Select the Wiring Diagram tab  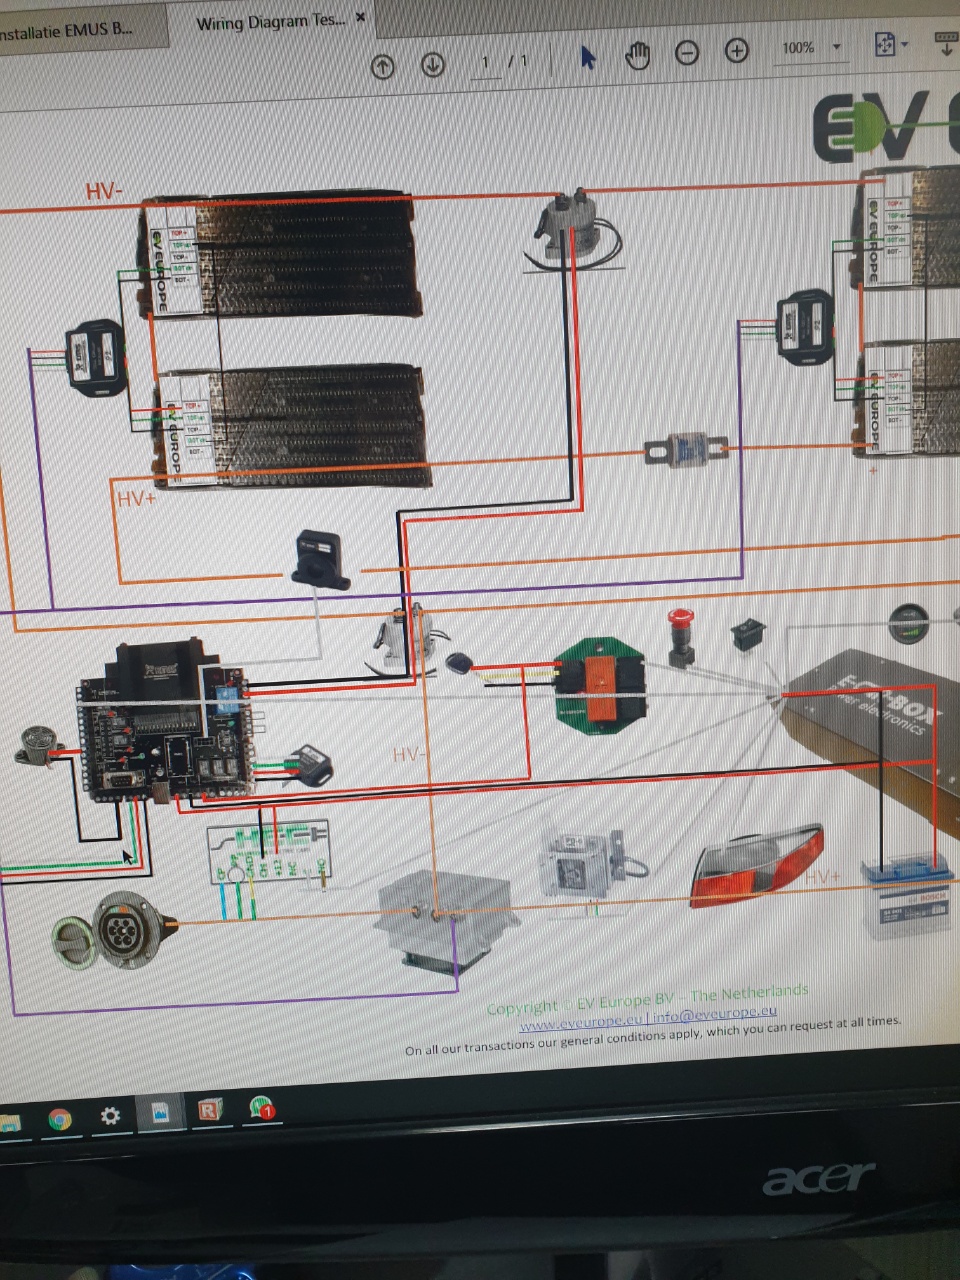click(x=270, y=23)
